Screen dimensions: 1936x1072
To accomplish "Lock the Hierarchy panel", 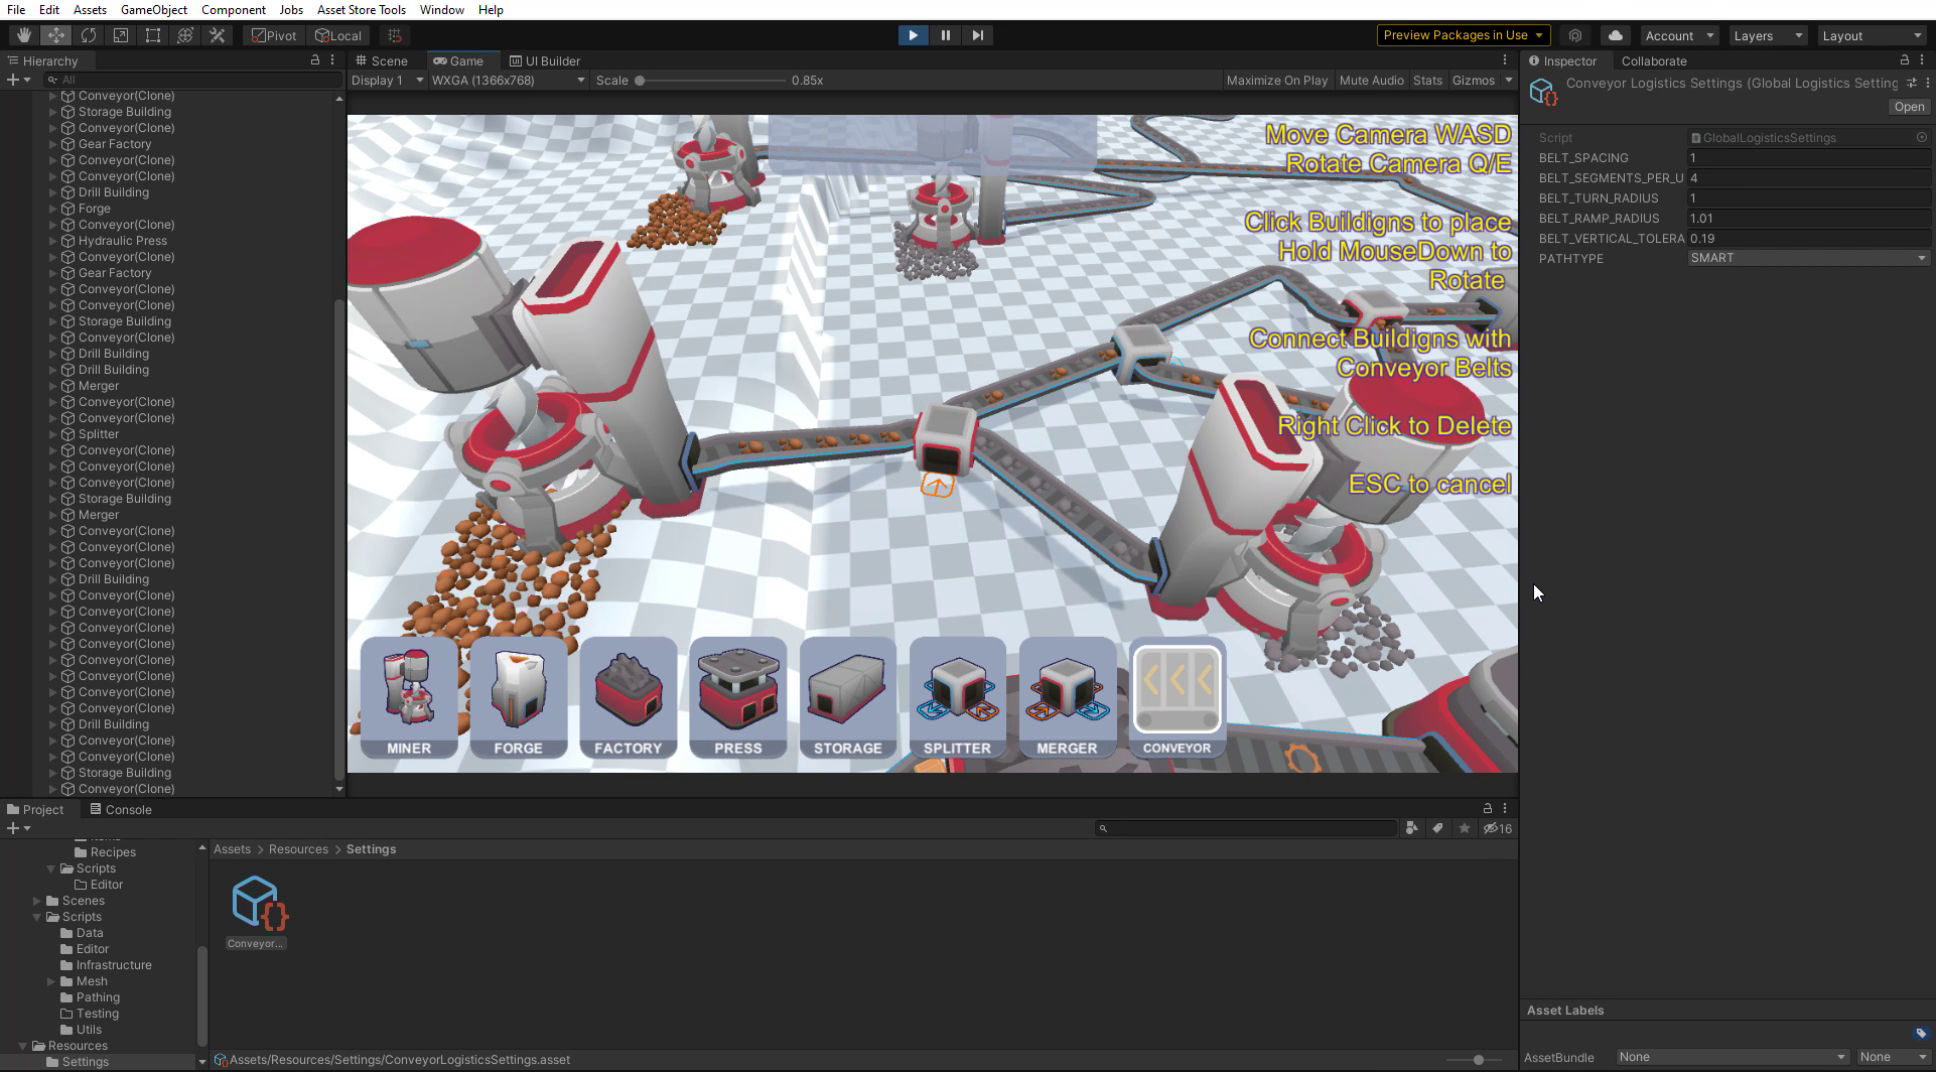I will click(x=315, y=60).
